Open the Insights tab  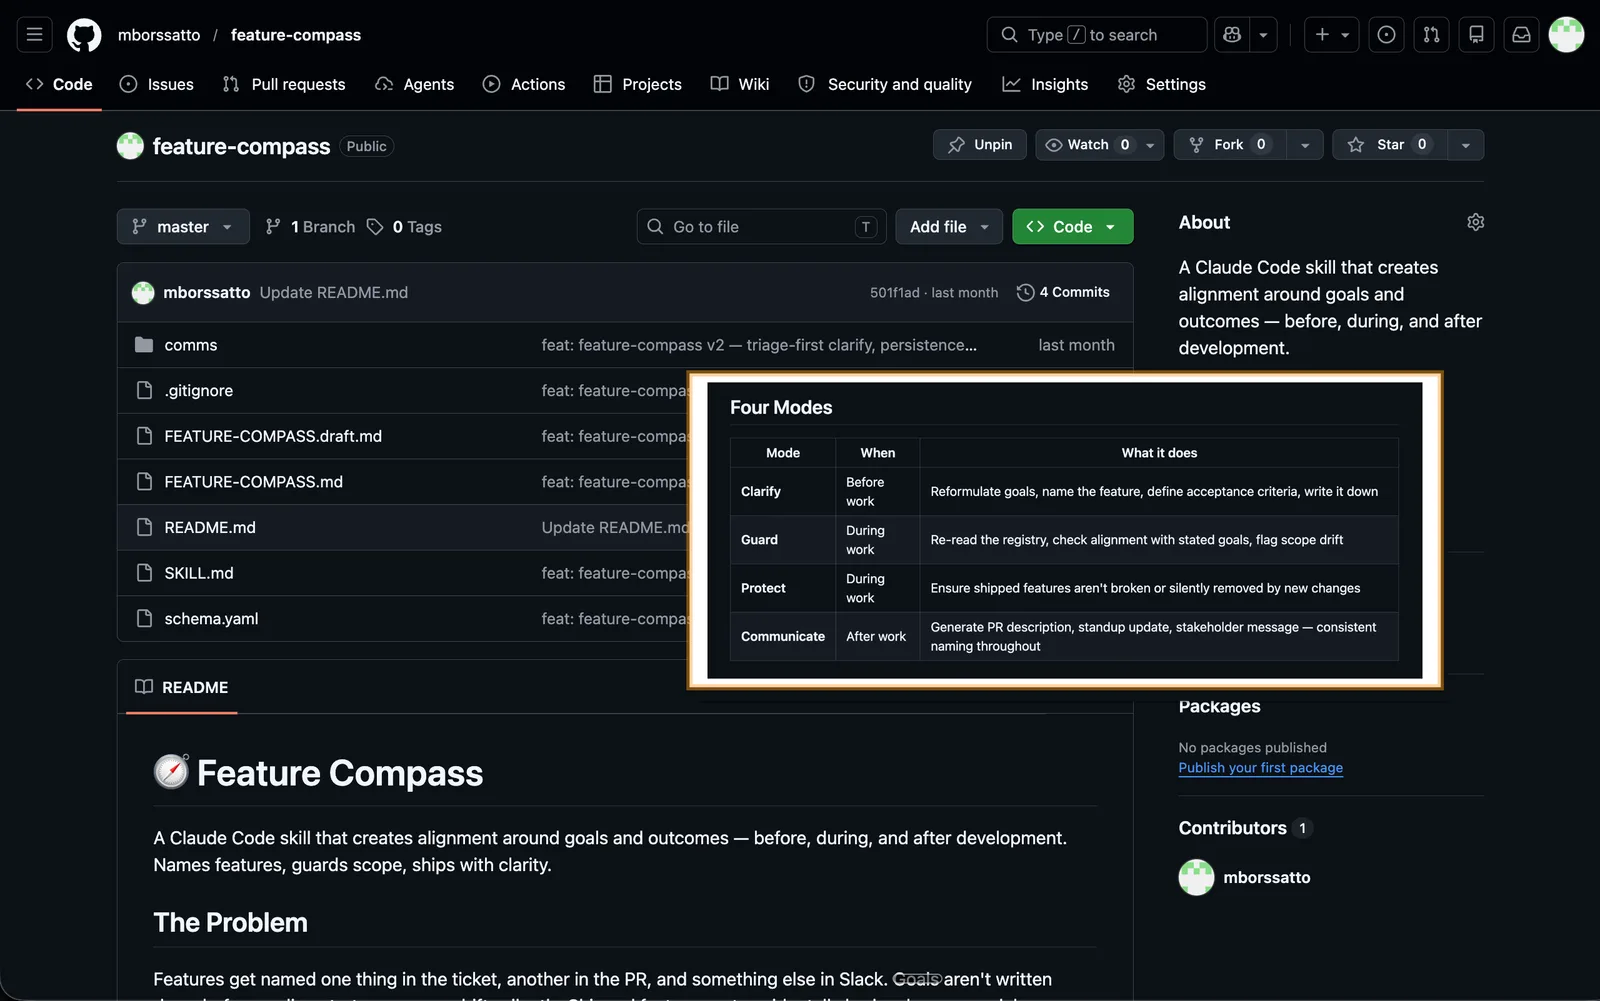(1046, 85)
